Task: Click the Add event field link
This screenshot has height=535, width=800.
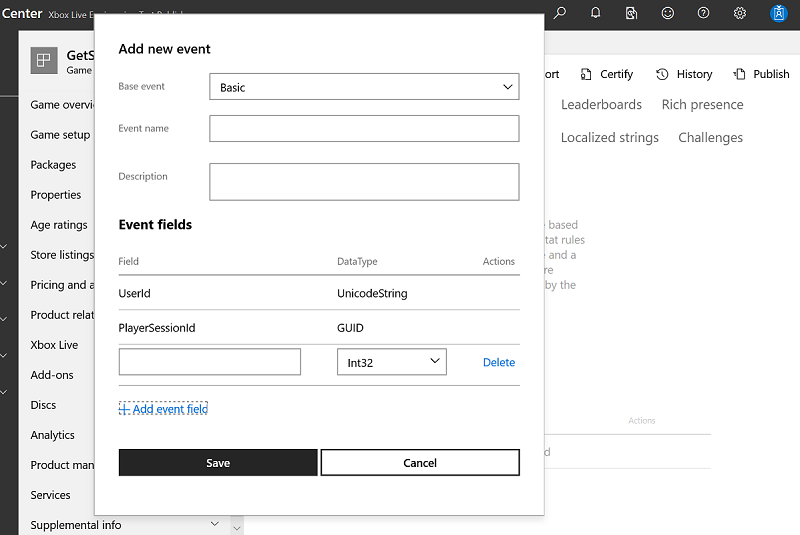Action: coord(163,409)
